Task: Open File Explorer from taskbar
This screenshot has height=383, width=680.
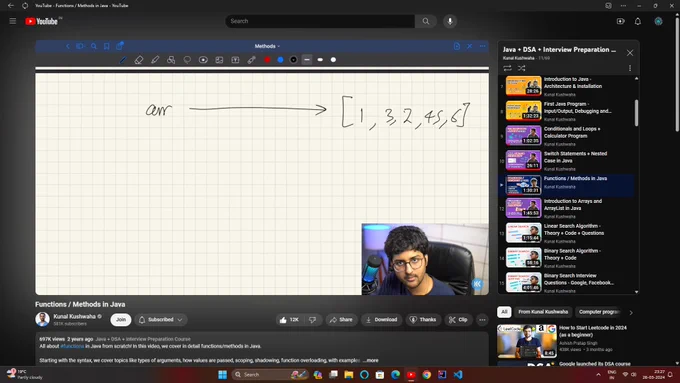Action: tap(349, 375)
